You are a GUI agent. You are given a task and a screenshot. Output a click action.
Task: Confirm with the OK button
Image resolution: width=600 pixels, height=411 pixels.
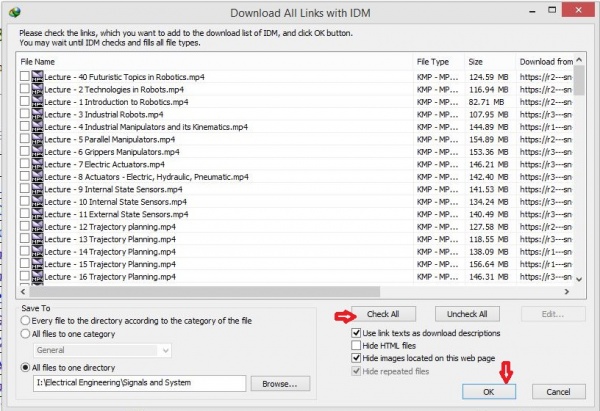coord(489,392)
